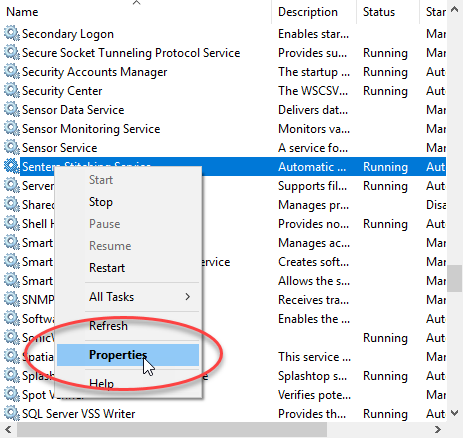Select the Secure Socket Tunneling Protocol Service row

coord(225,53)
